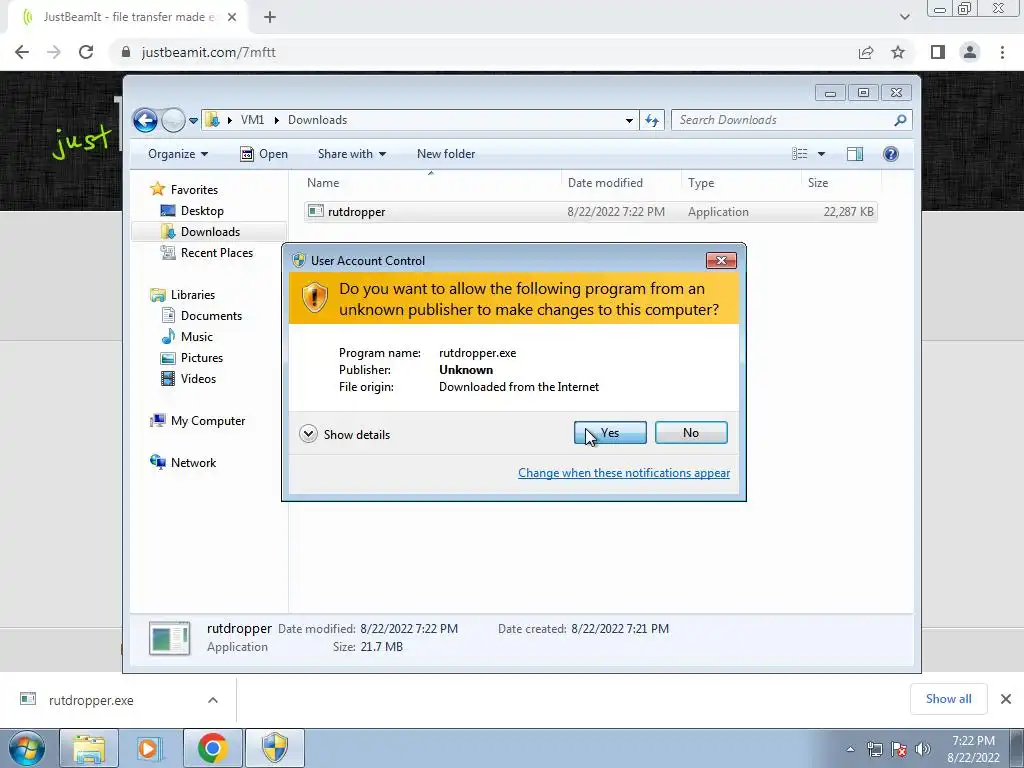Close the JustBeamIt tab
The image size is (1024, 768).
point(232,17)
